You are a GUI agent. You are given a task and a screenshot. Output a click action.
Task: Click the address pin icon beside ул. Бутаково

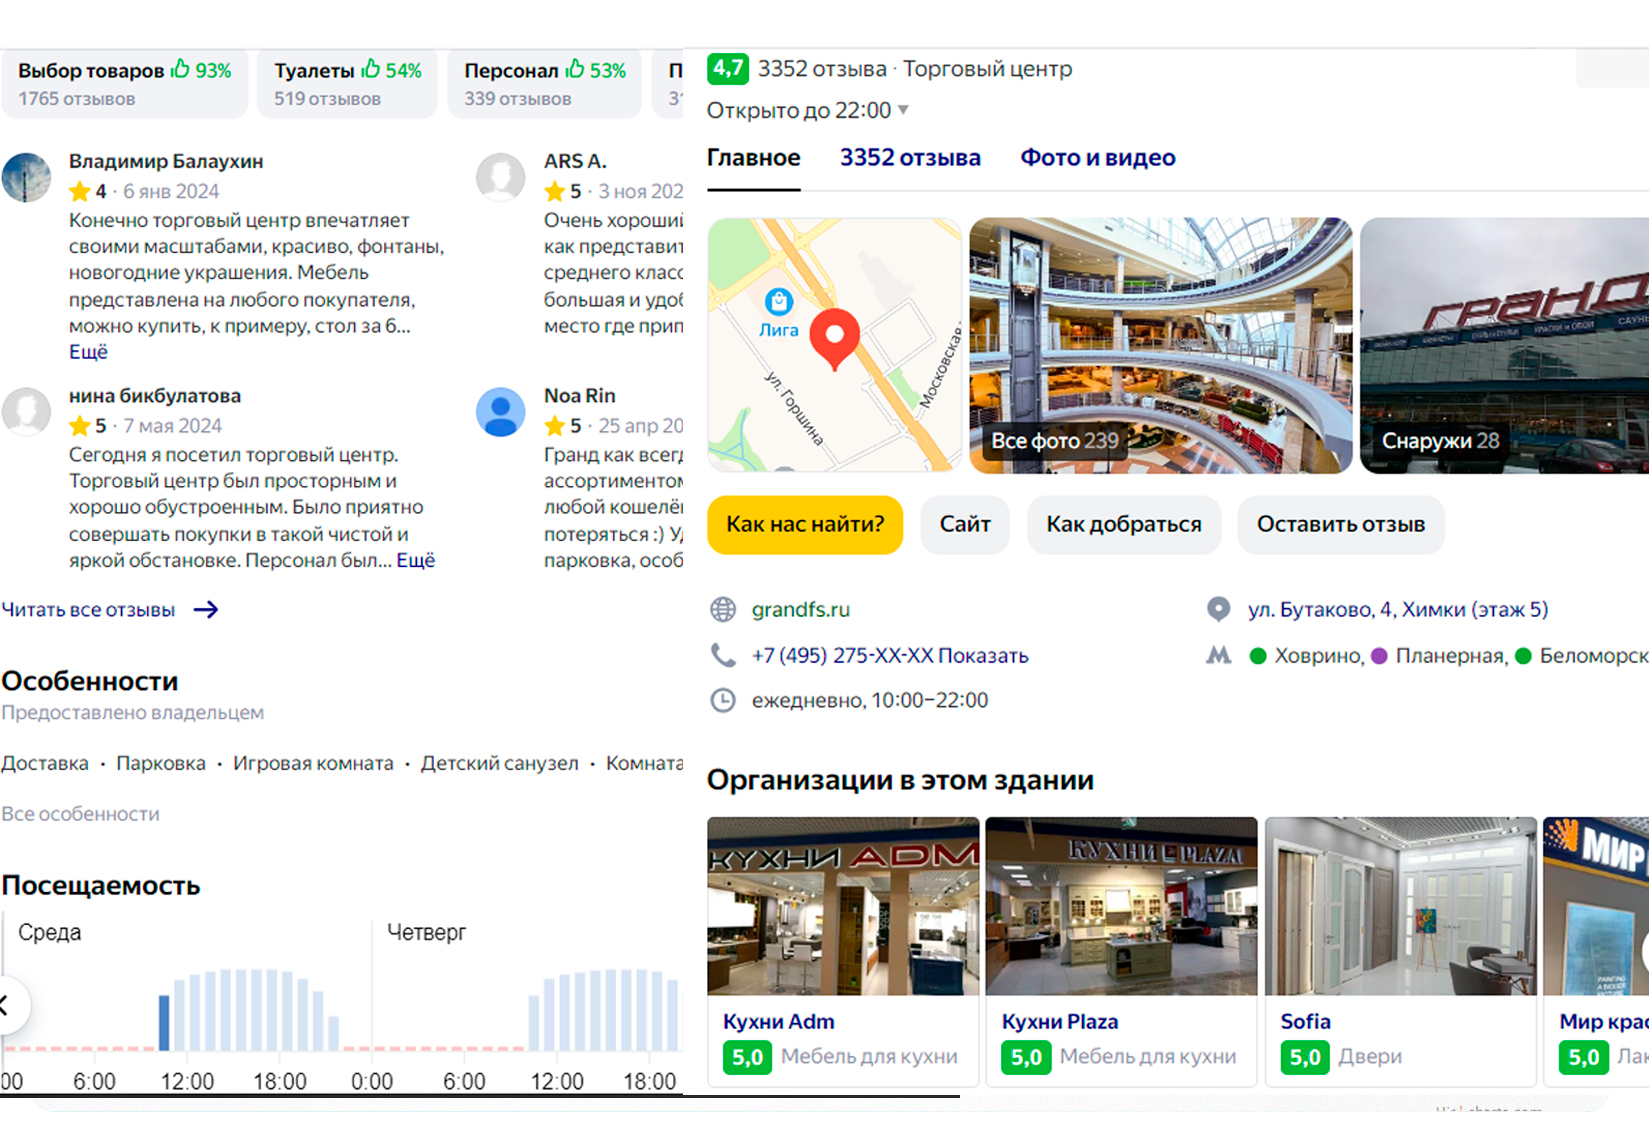[1218, 608]
